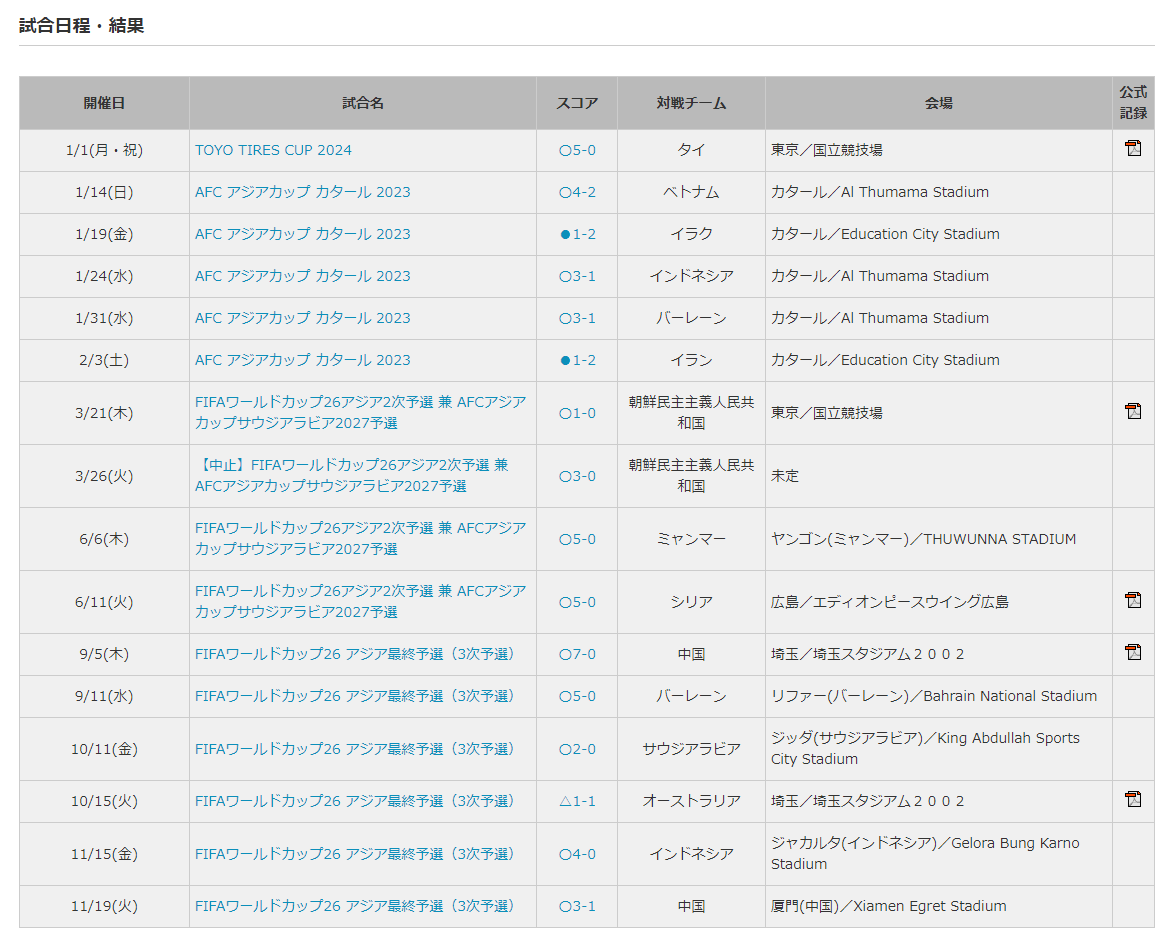
Task: Open final qualifier link for 10/11 match
Action: (355, 749)
